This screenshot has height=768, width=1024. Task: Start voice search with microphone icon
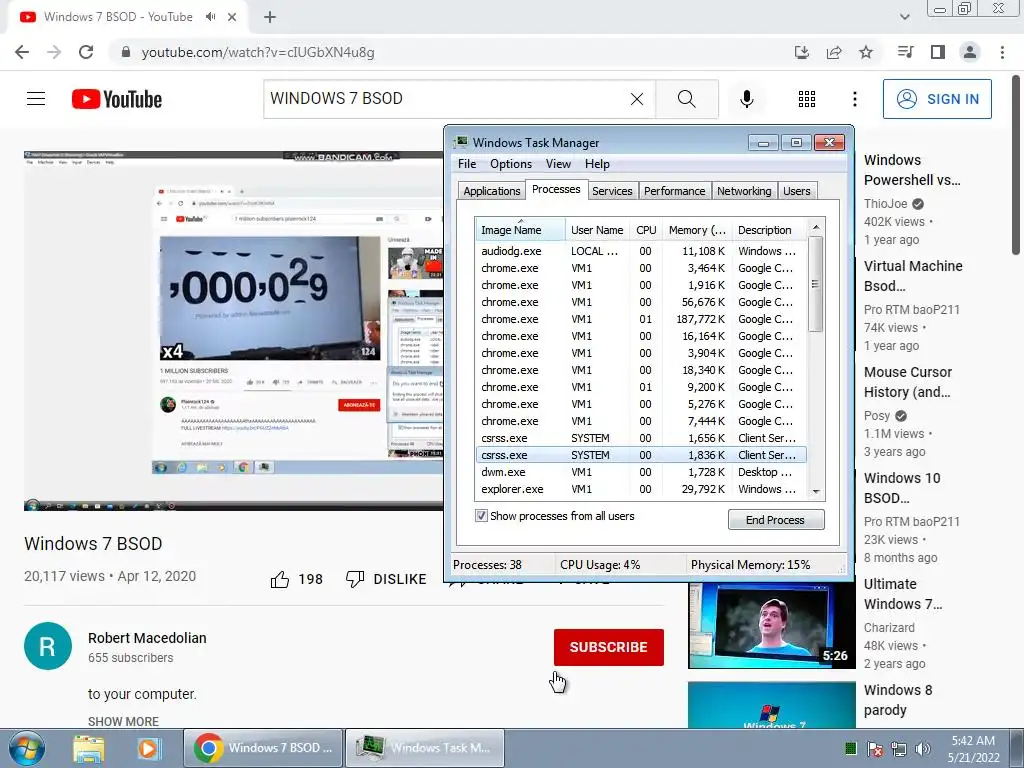pyautogui.click(x=747, y=99)
